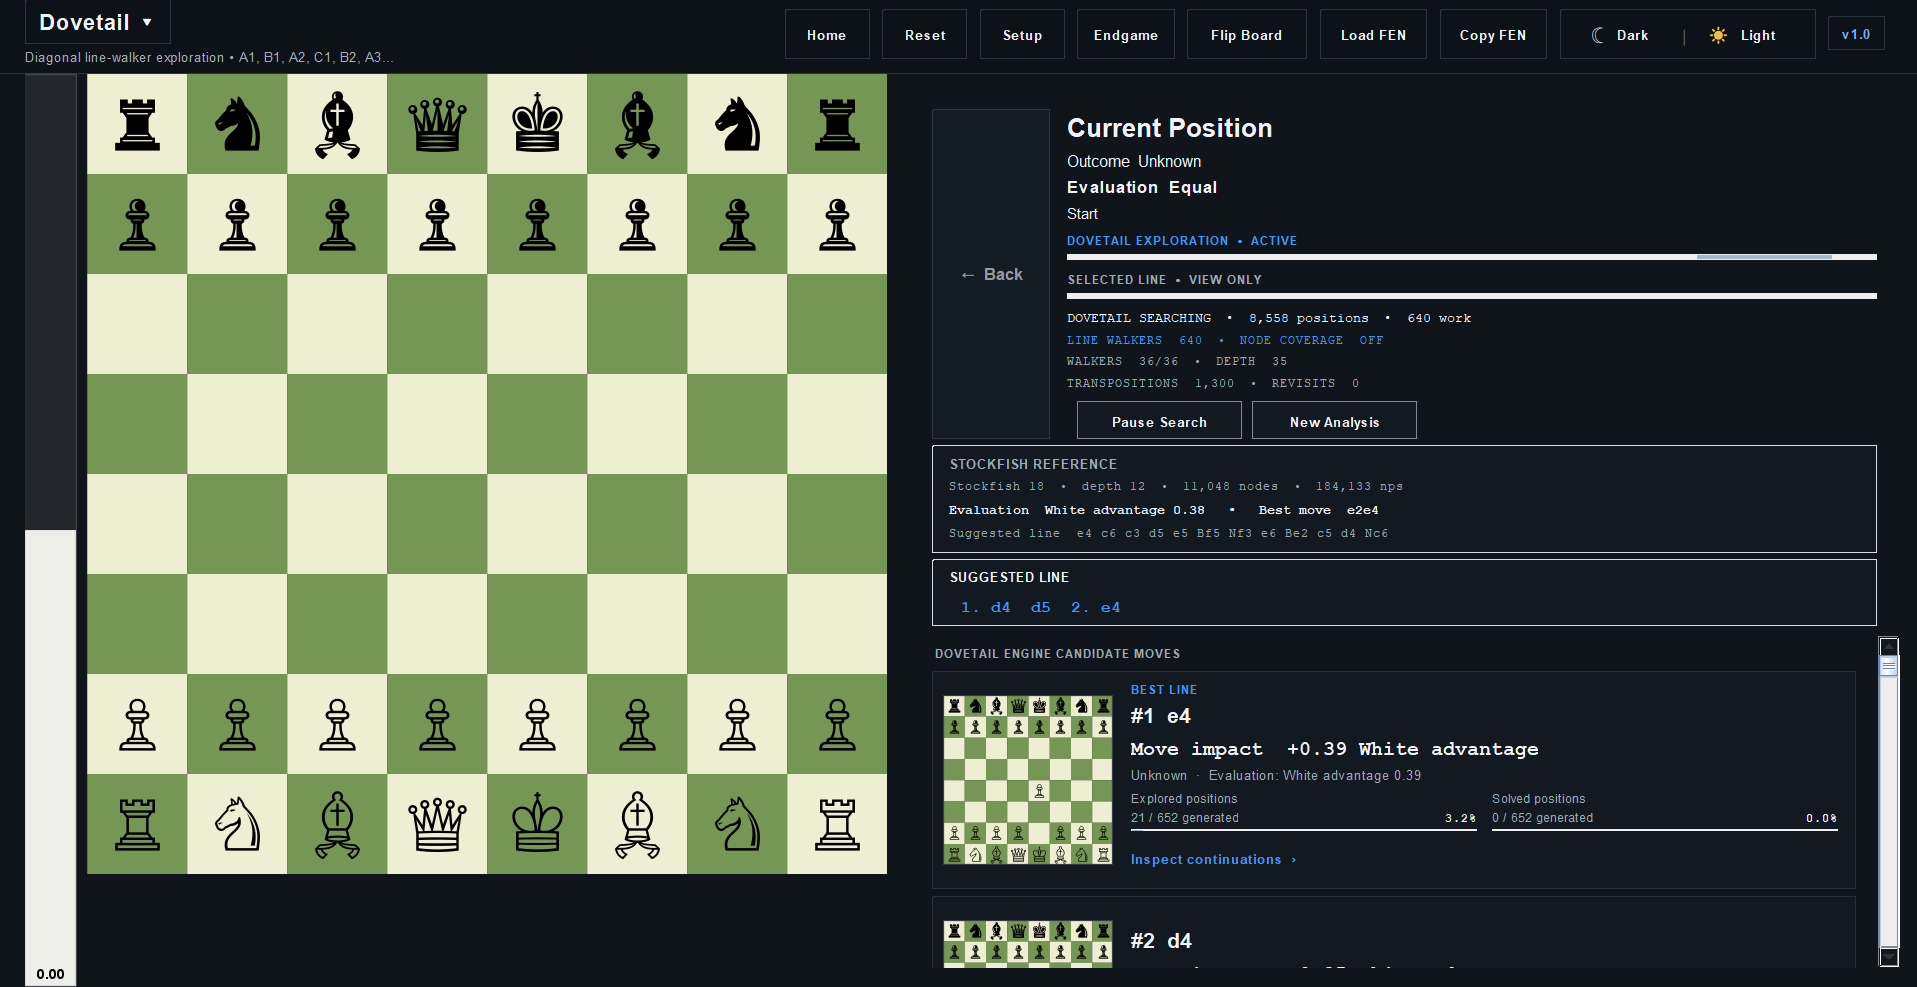Click the Dovetail exploration progress bar
The image size is (1917, 987).
(x=1471, y=257)
